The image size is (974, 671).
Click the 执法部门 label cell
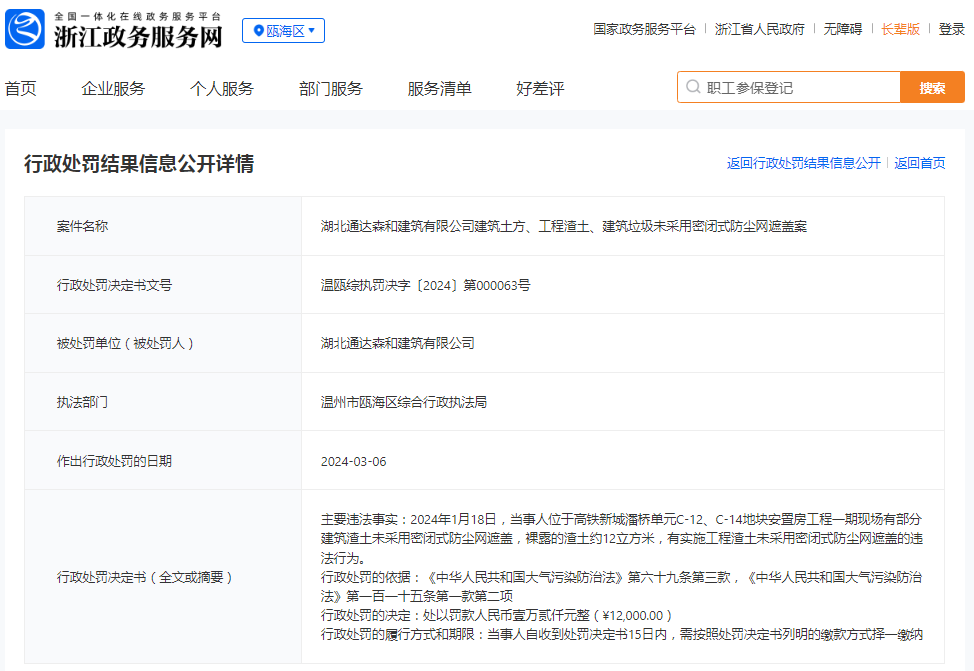tap(163, 401)
